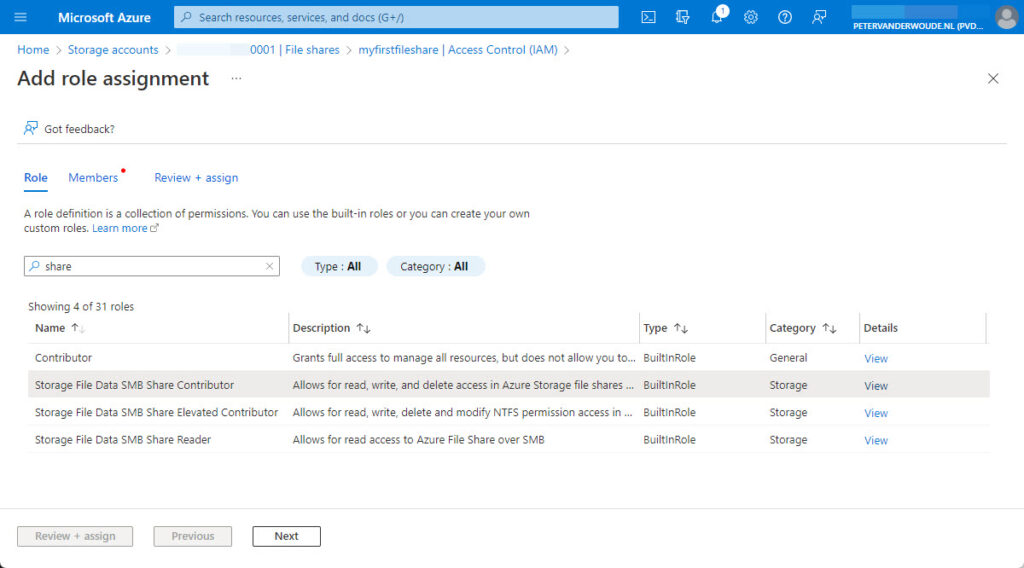Click the Next button
This screenshot has height=568, width=1024.
[286, 536]
